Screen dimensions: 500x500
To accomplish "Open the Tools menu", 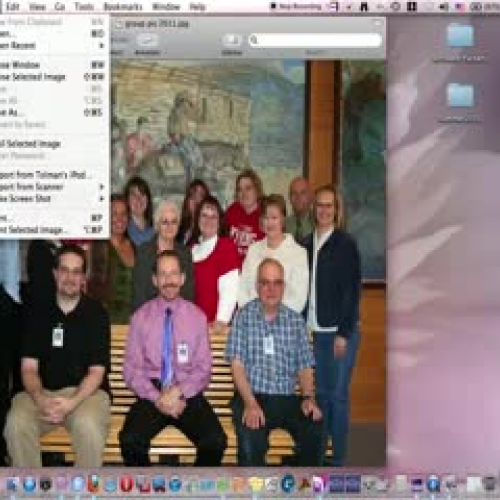I will tap(84, 6).
